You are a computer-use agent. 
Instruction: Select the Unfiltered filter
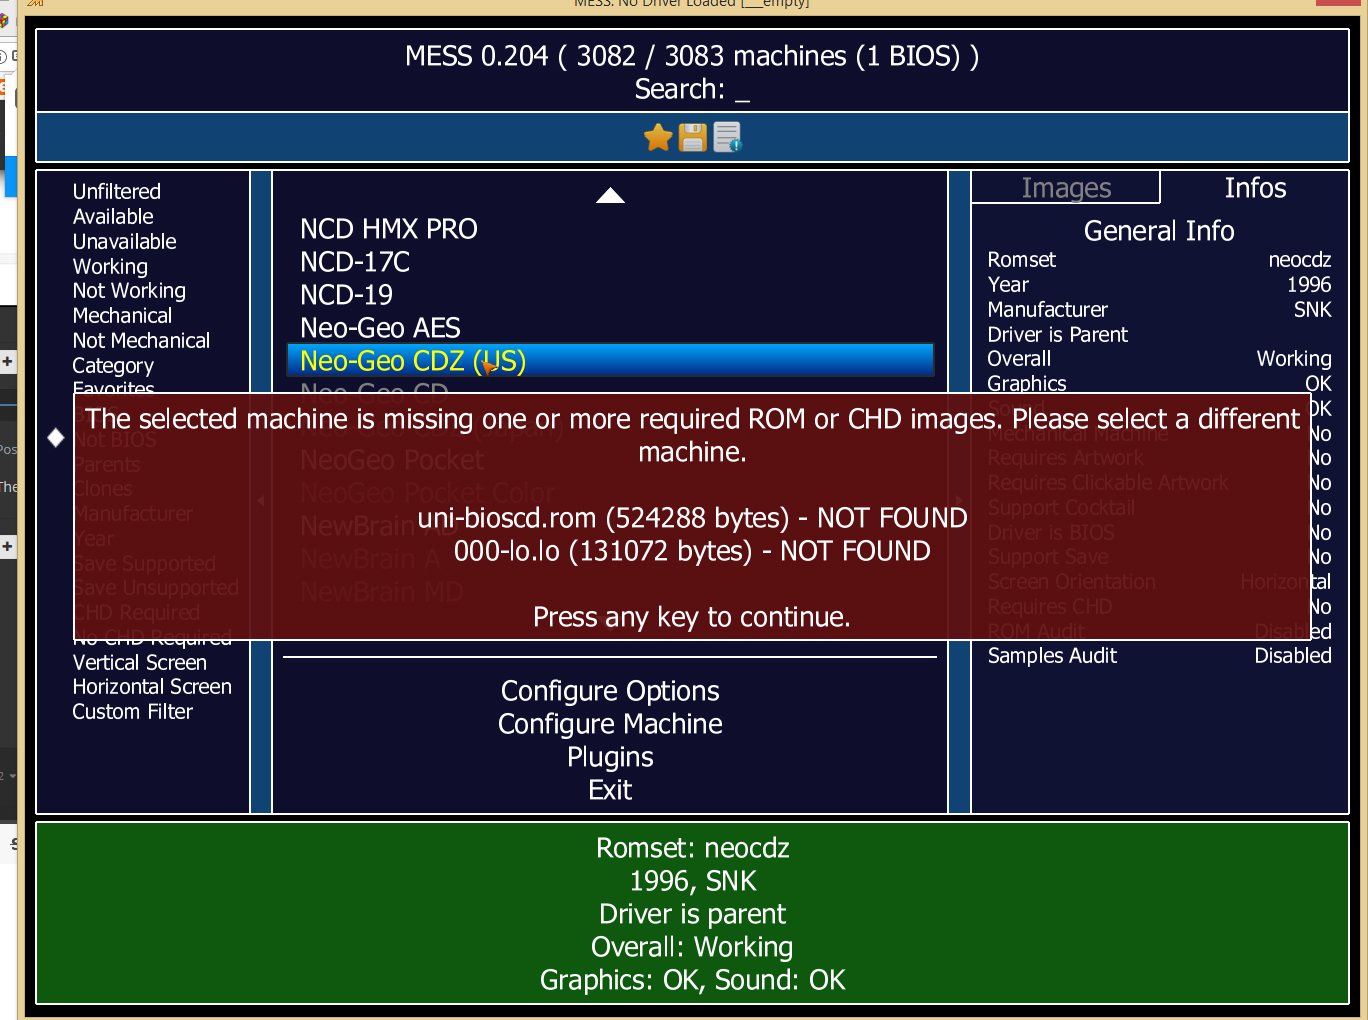coord(116,191)
